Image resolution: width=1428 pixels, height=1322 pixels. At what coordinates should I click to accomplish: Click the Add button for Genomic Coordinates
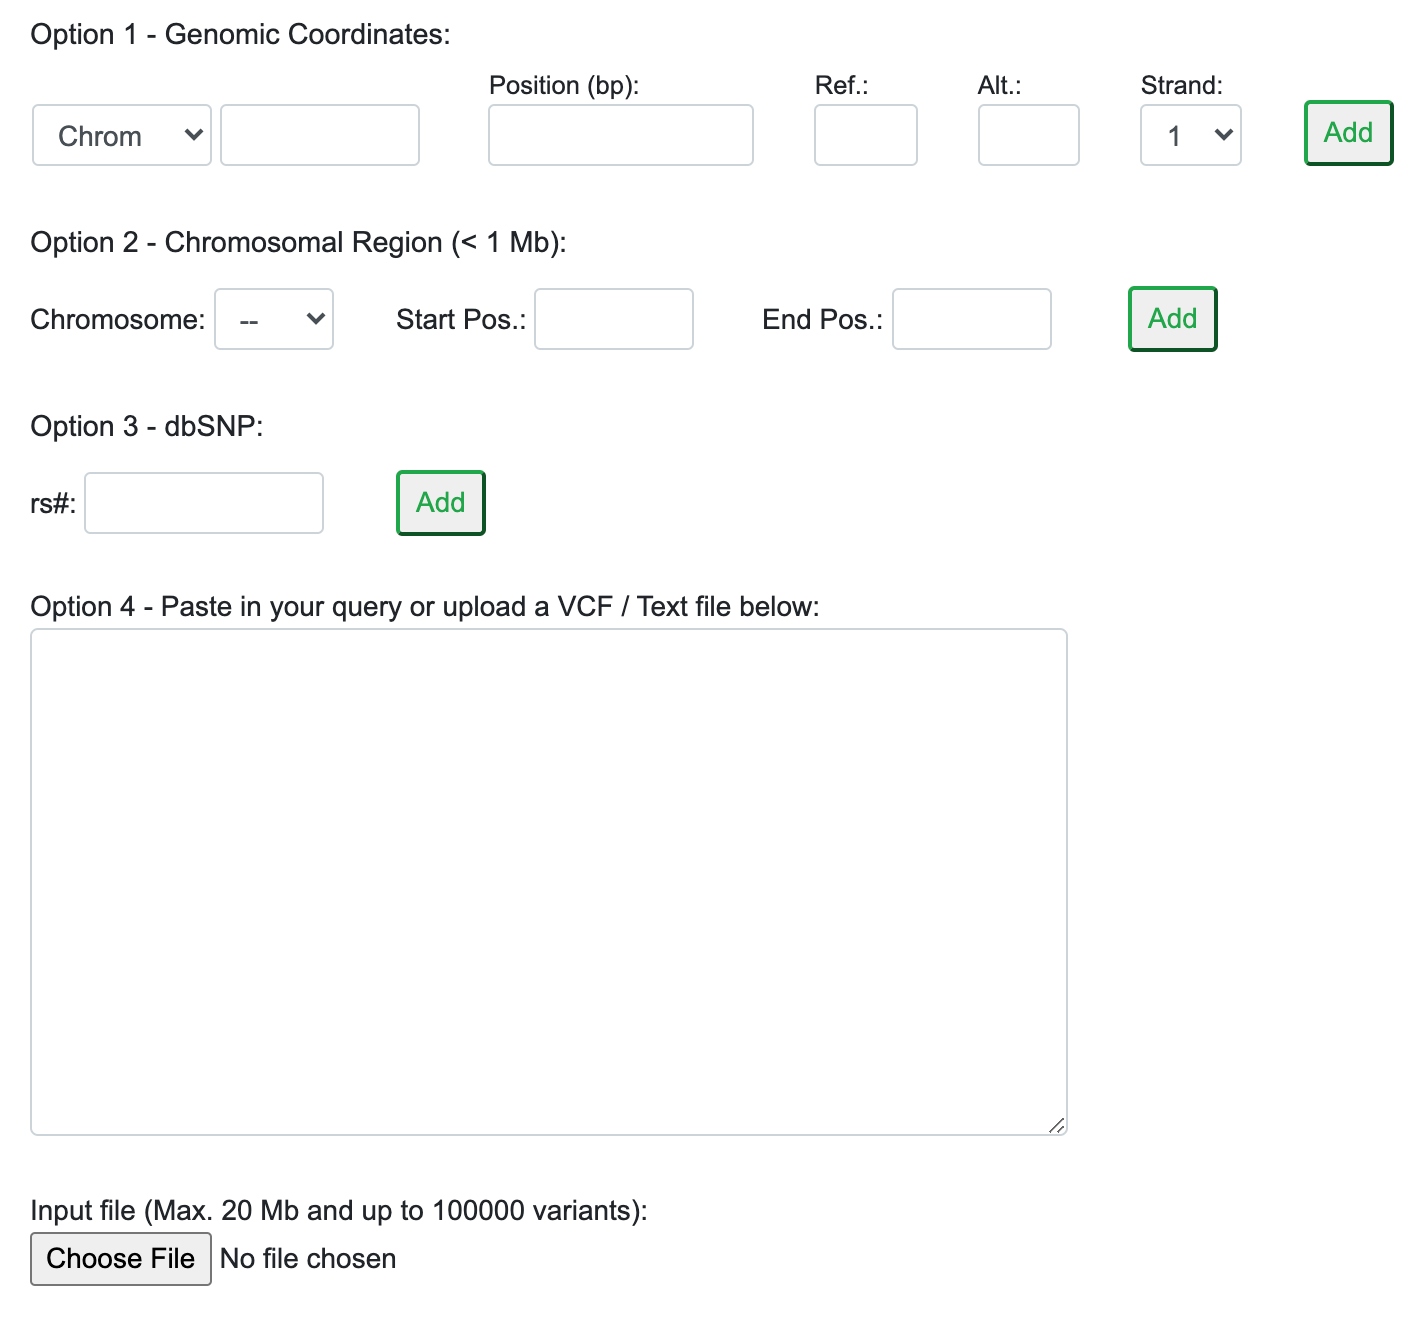click(x=1347, y=133)
